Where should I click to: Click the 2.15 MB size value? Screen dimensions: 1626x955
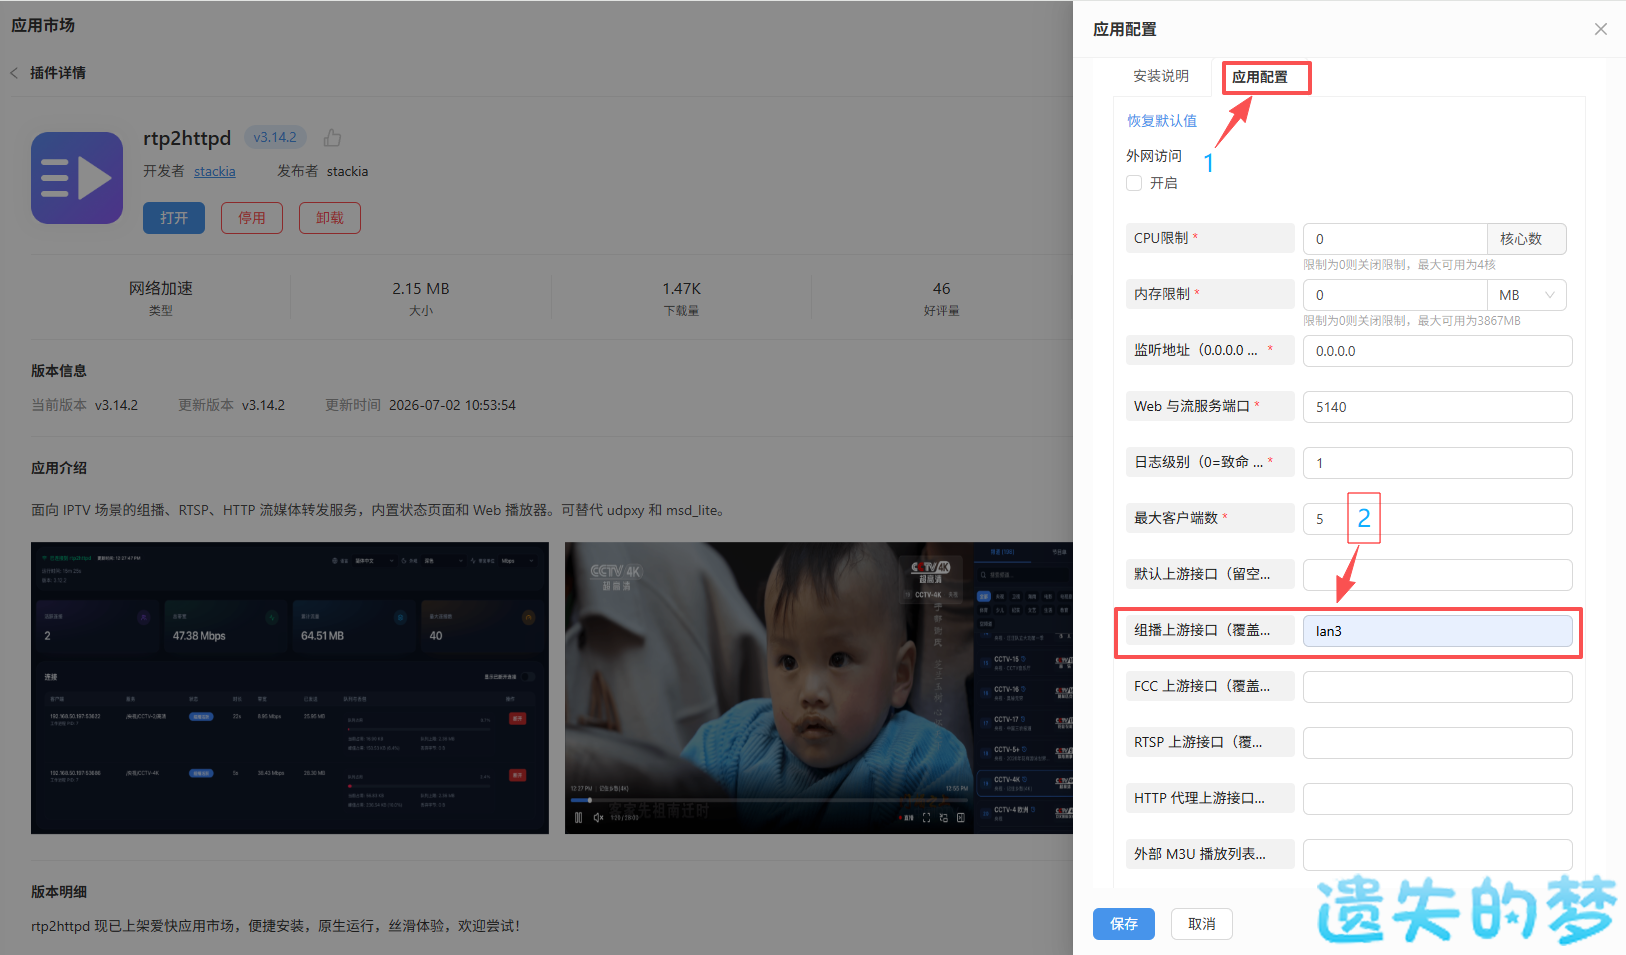(x=421, y=288)
